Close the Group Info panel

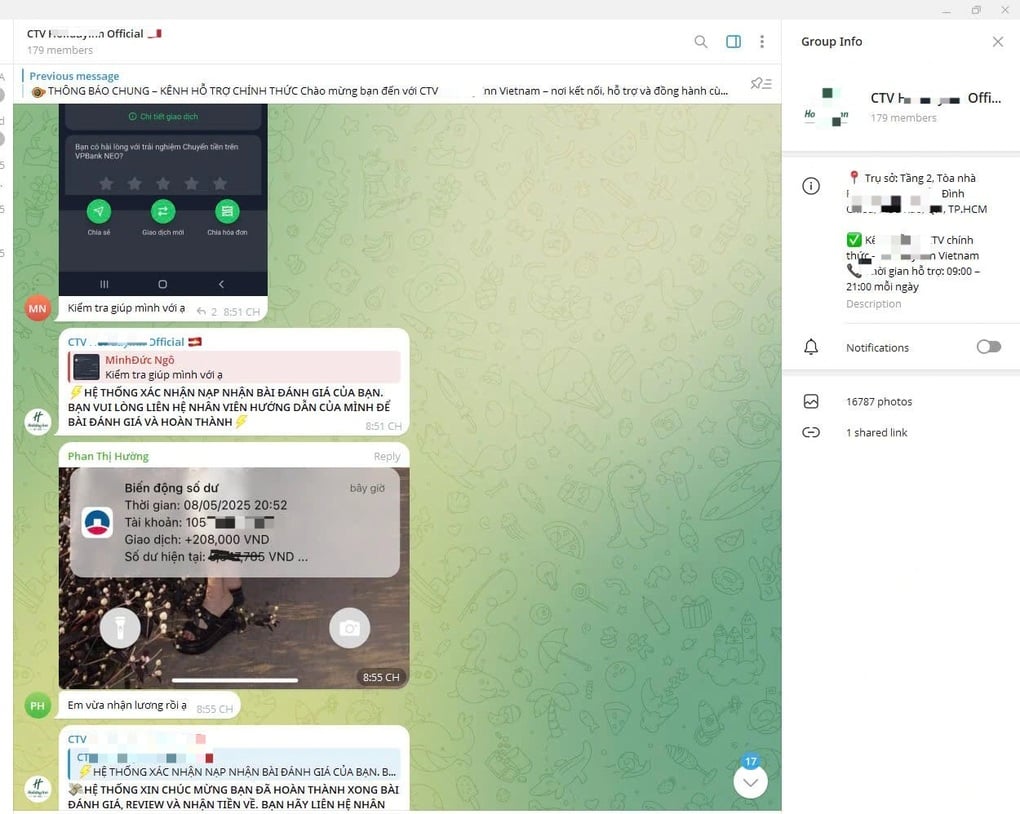(x=997, y=42)
